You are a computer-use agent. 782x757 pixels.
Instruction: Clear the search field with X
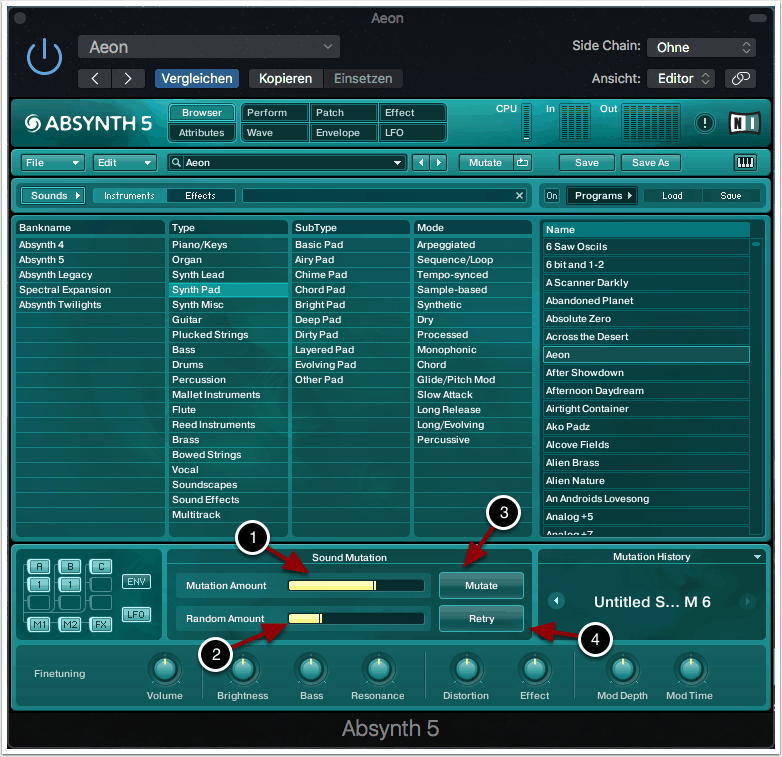519,196
